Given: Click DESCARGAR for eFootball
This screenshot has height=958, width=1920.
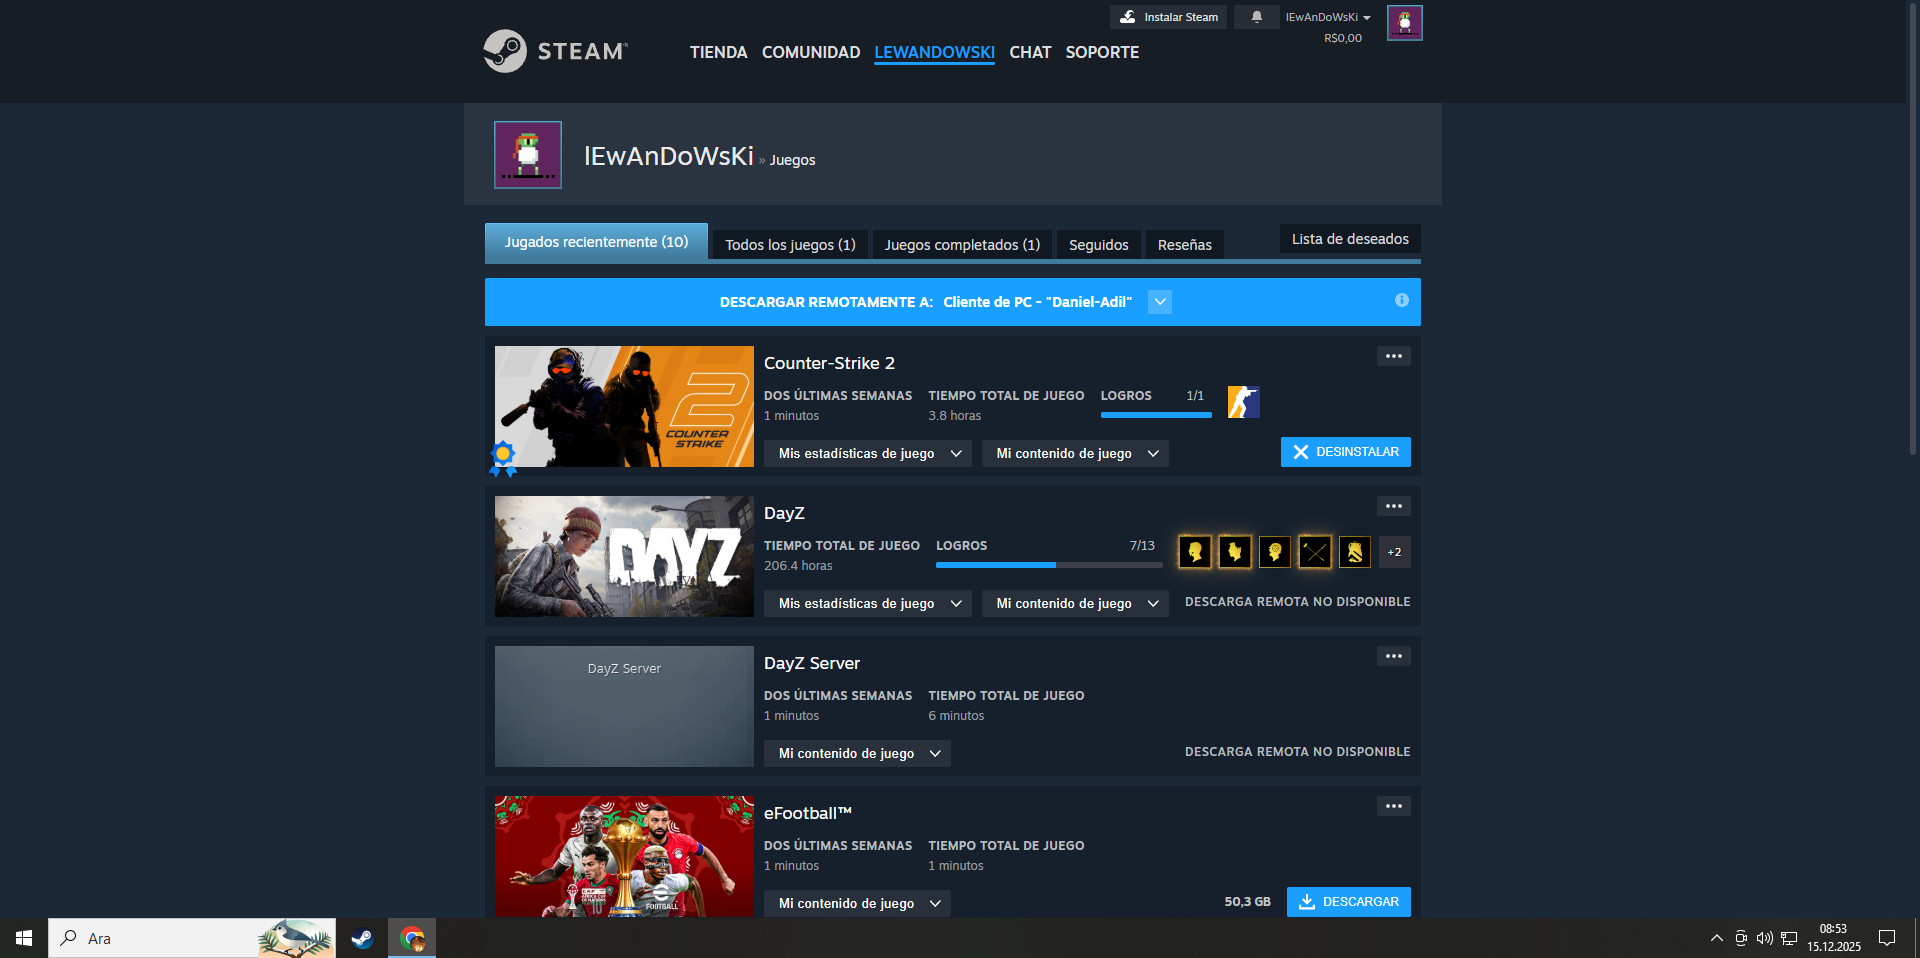Looking at the screenshot, I should pos(1348,902).
